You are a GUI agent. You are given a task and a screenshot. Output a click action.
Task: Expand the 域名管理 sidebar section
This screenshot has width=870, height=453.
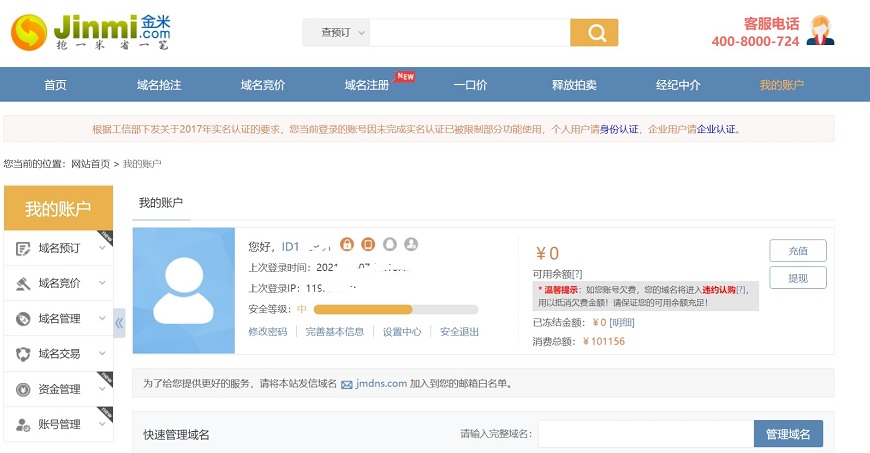click(x=59, y=319)
